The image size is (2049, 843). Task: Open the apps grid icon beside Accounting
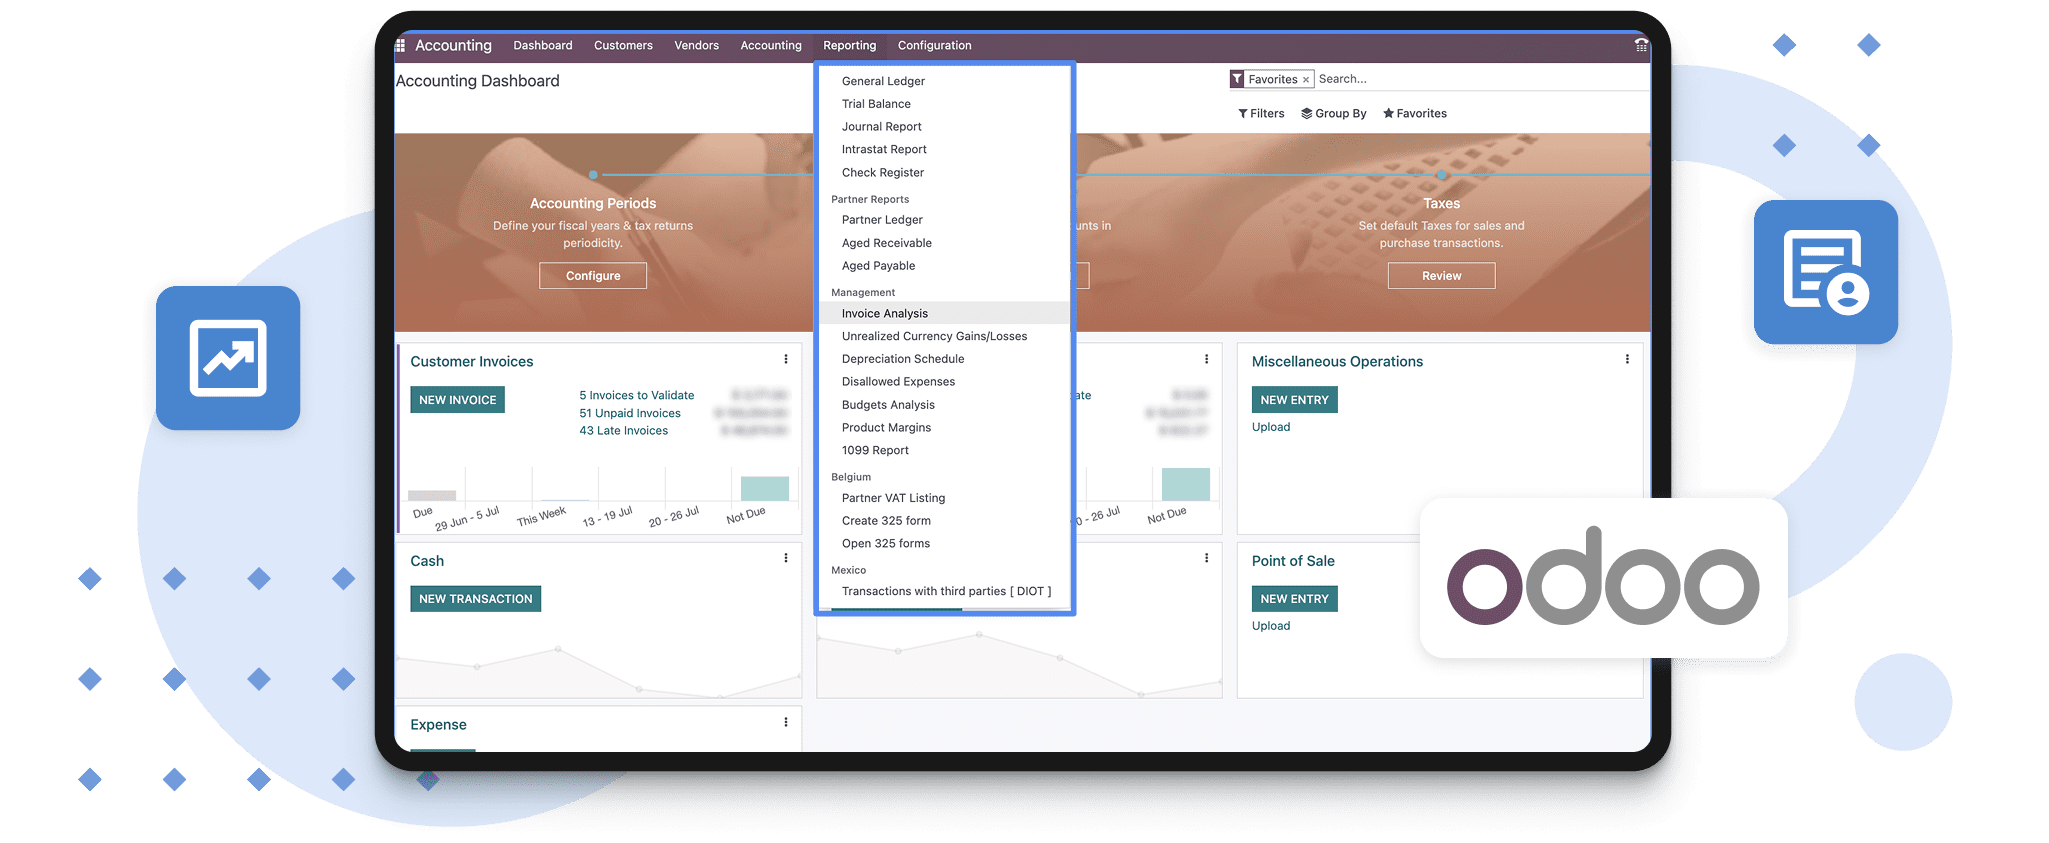[400, 46]
